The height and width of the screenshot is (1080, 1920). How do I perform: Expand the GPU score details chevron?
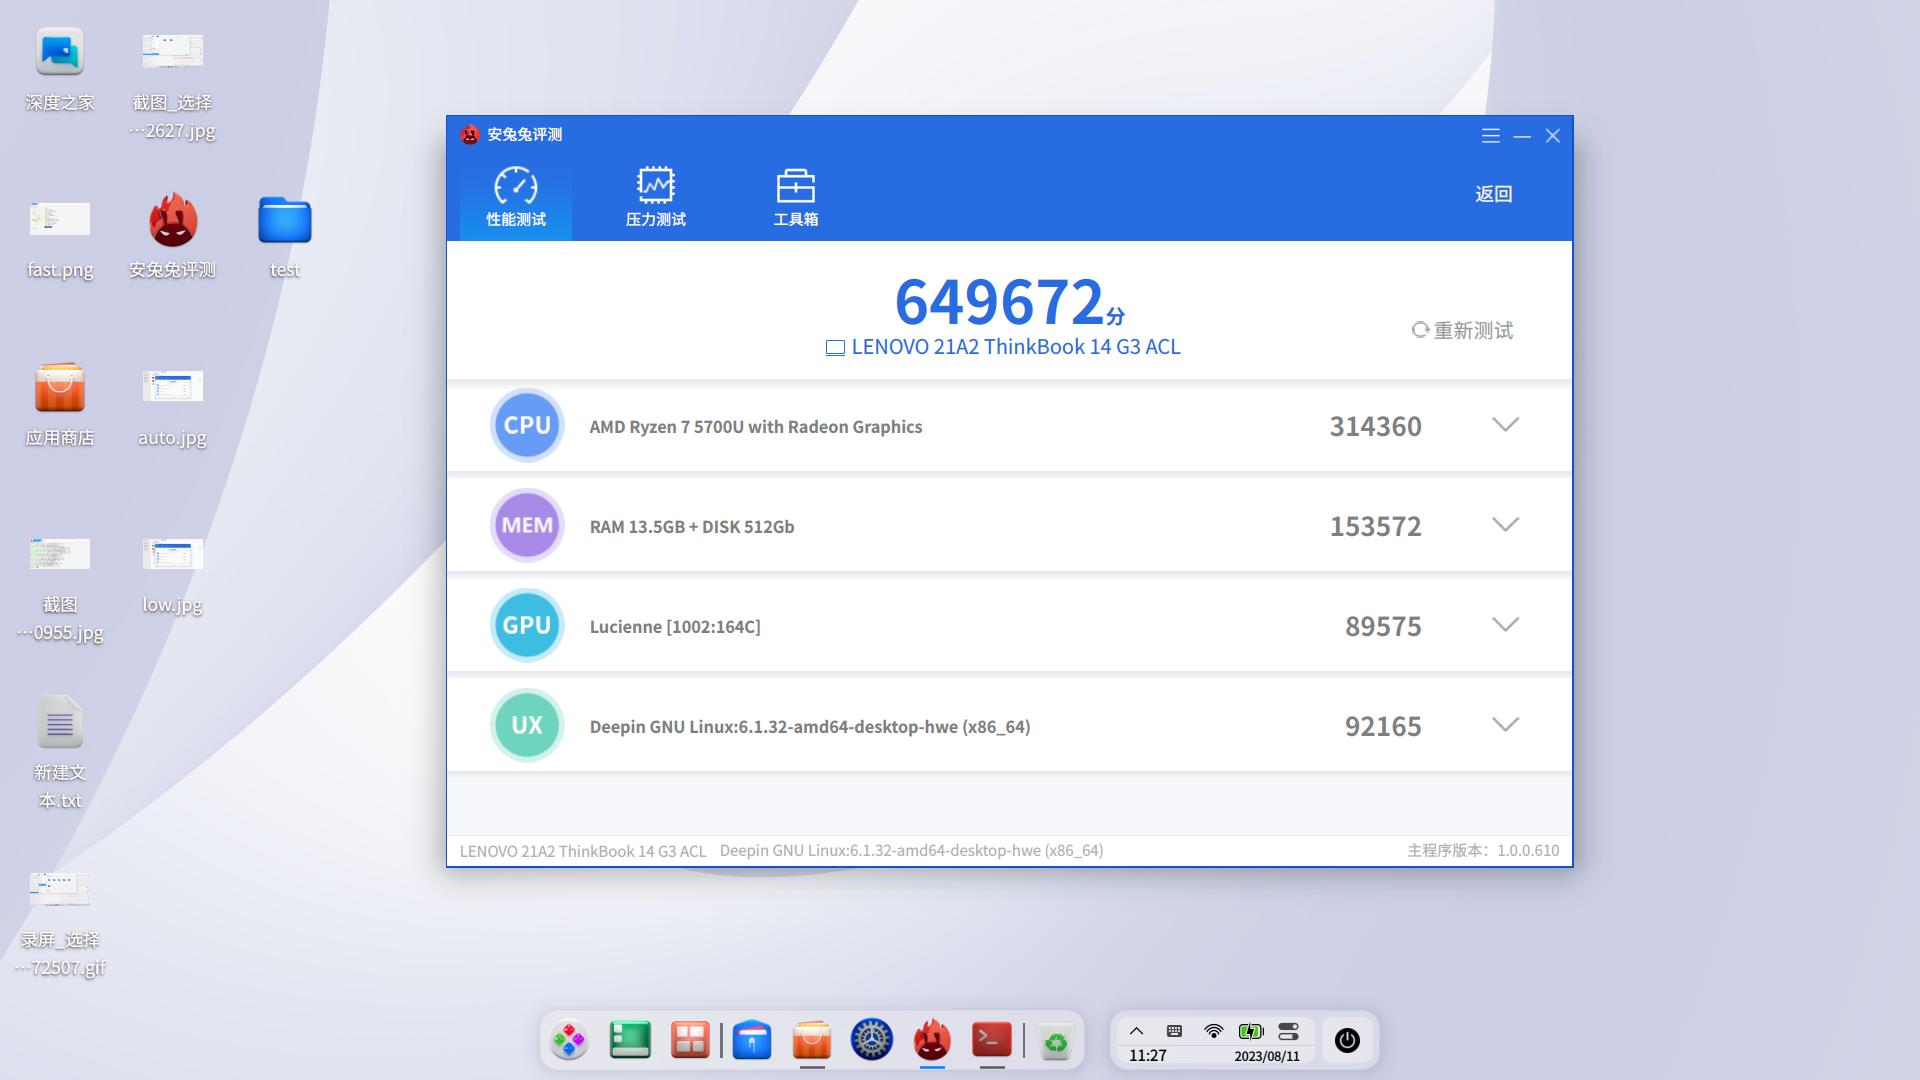1505,625
